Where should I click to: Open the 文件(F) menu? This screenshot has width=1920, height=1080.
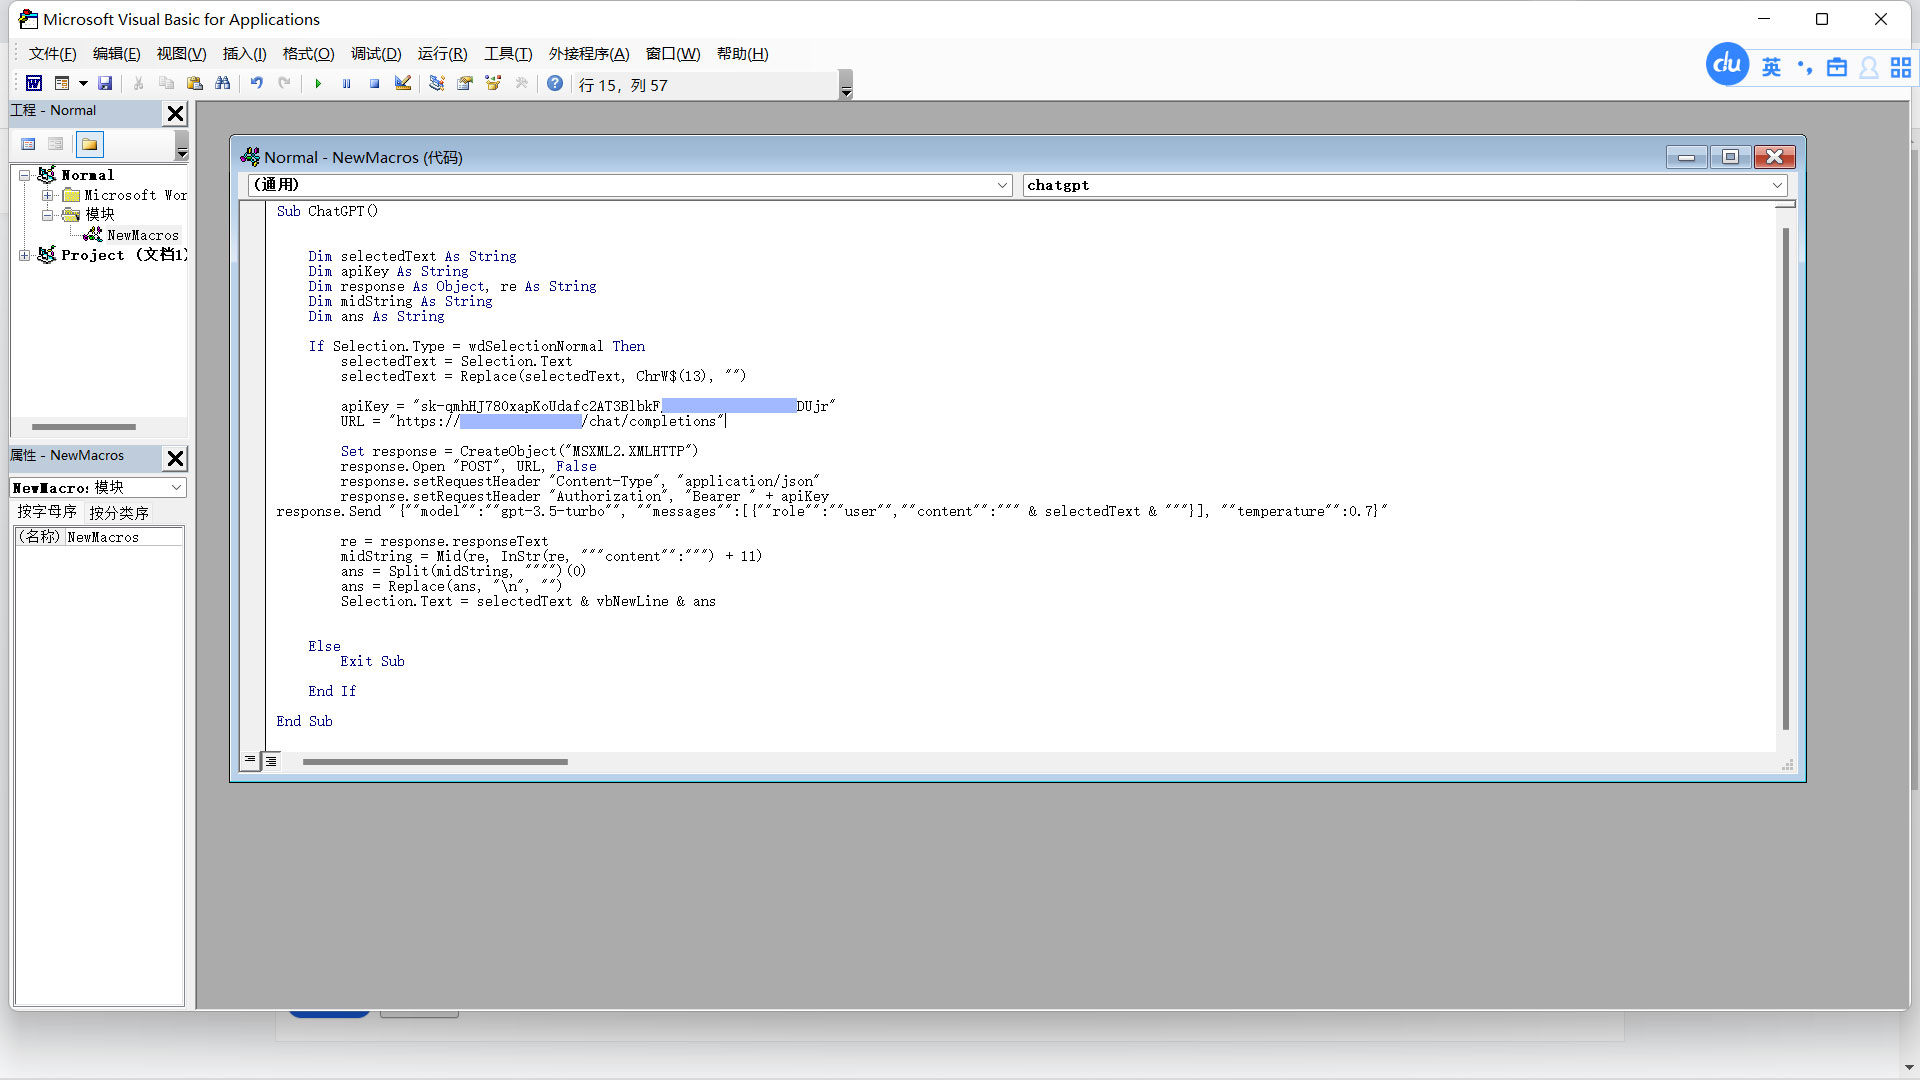52,54
